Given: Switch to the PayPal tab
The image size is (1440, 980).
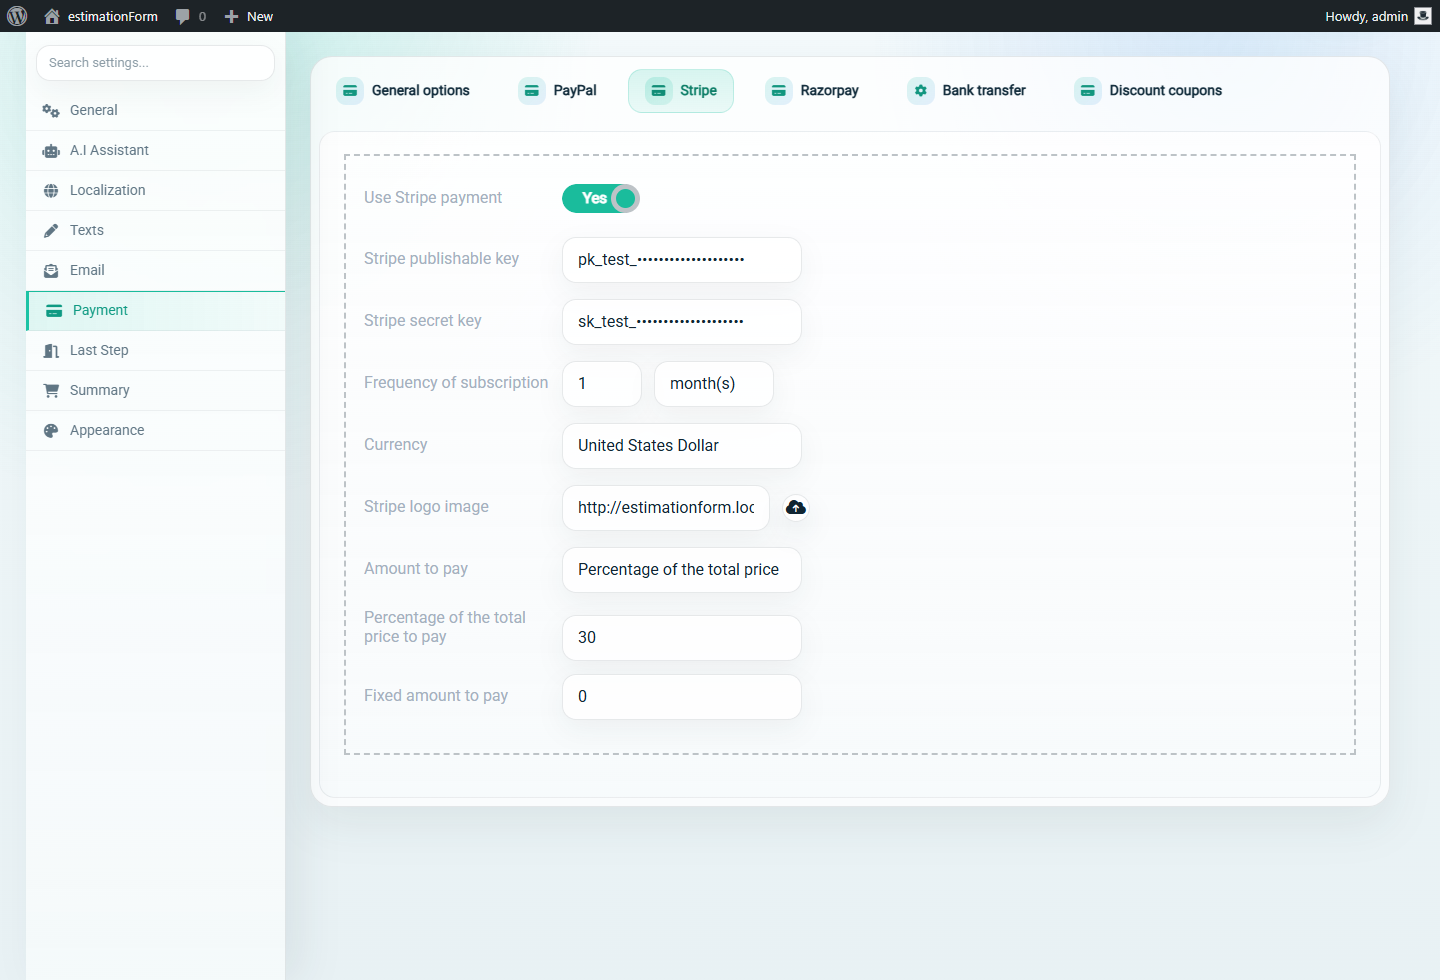Looking at the screenshot, I should pyautogui.click(x=558, y=91).
